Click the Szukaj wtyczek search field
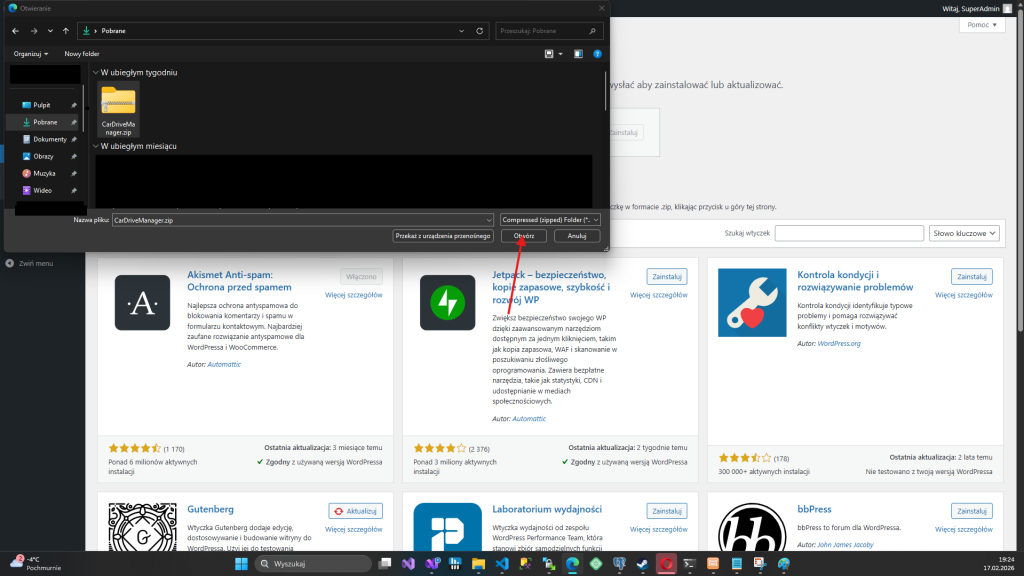Image resolution: width=1024 pixels, height=576 pixels. [x=848, y=233]
